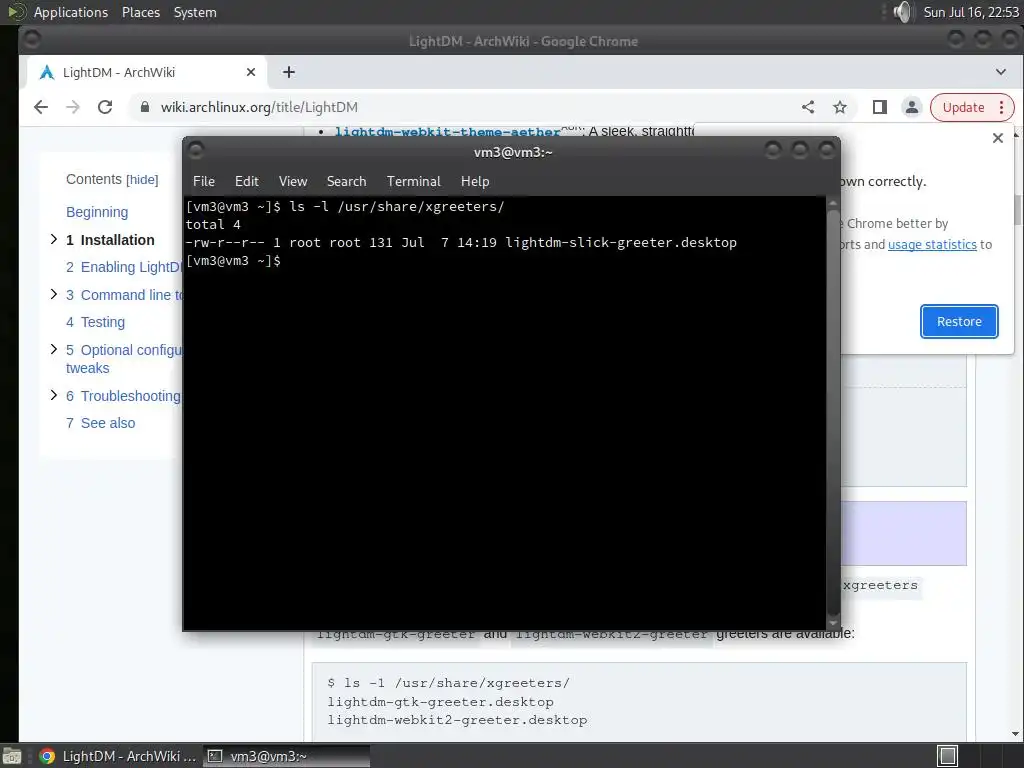Open the Chrome three-dot menu
This screenshot has width=1024, height=768.
pyautogui.click(x=1001, y=107)
